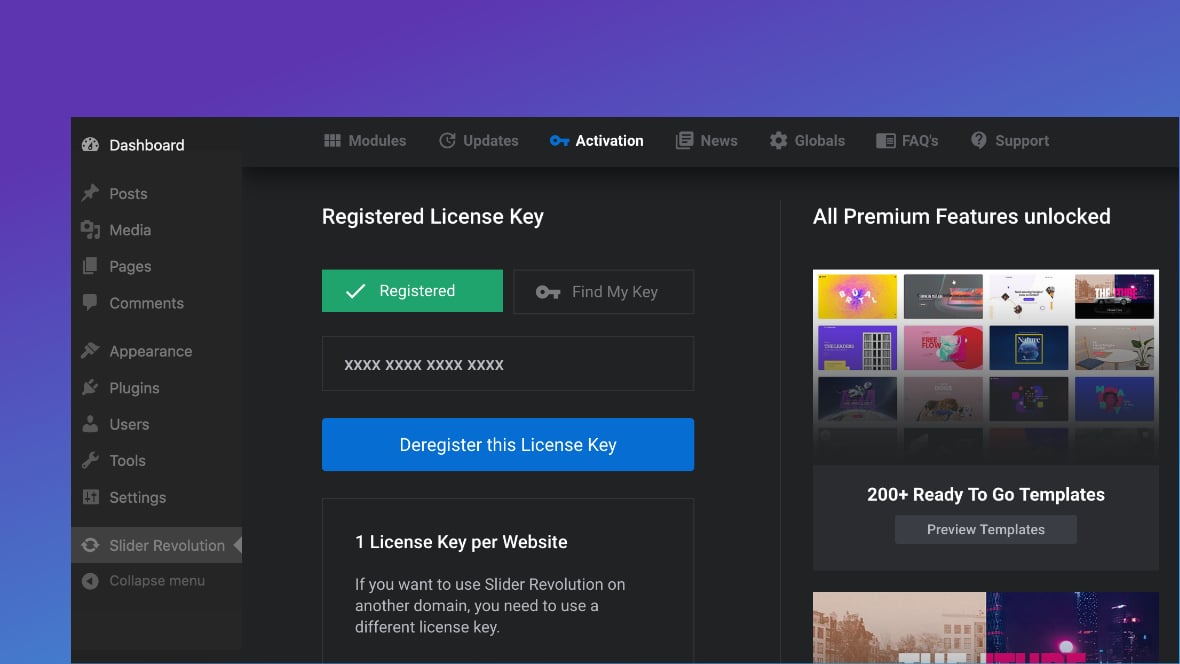Screen dimensions: 1180x664
Task: Click the Media library icon
Action: click(90, 230)
